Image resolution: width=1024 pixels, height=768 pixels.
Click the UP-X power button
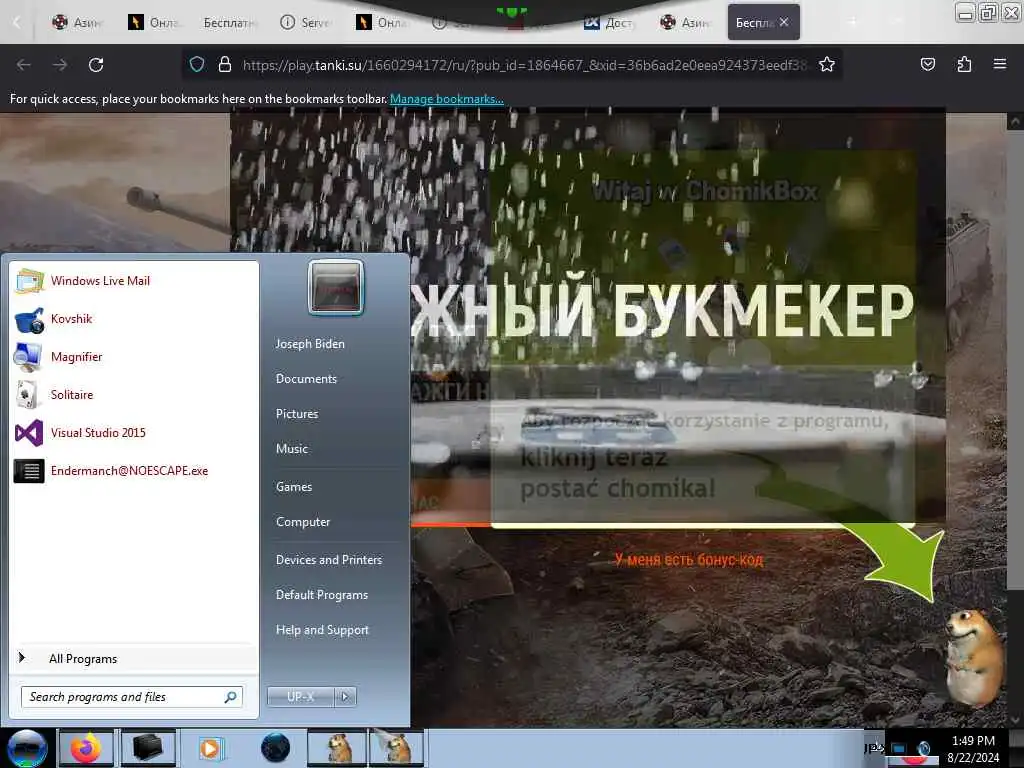tap(301, 697)
